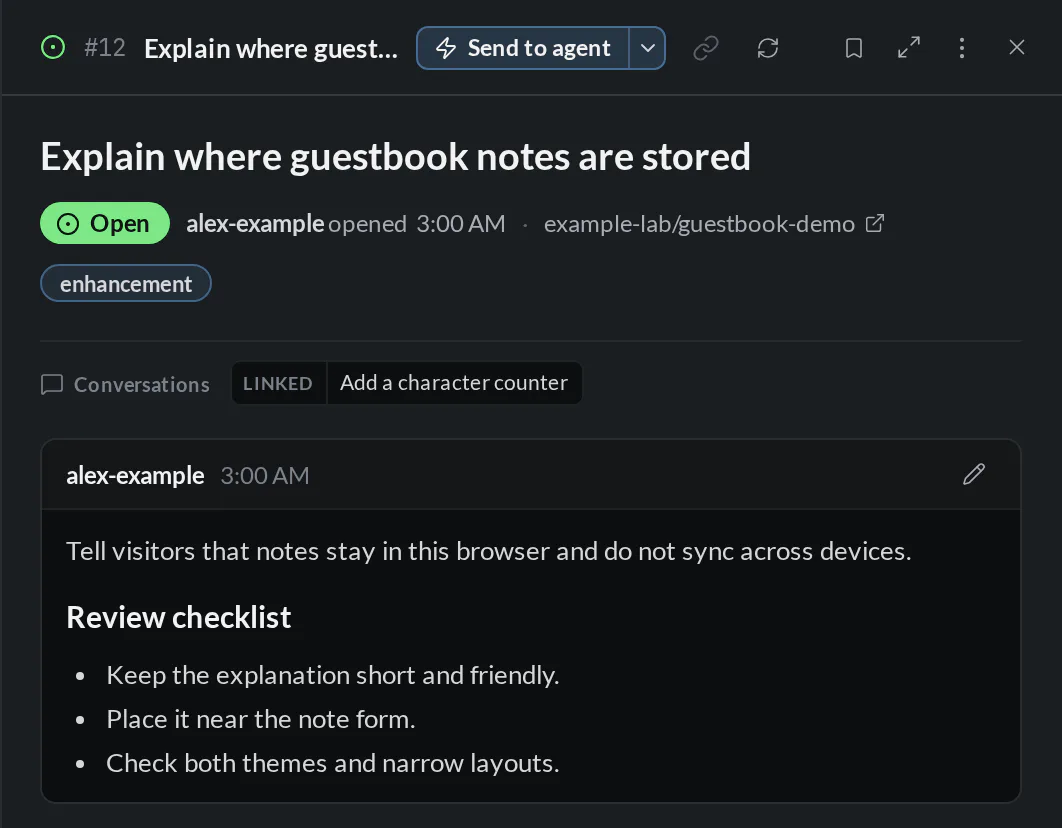Close the issue panel

pyautogui.click(x=1017, y=47)
